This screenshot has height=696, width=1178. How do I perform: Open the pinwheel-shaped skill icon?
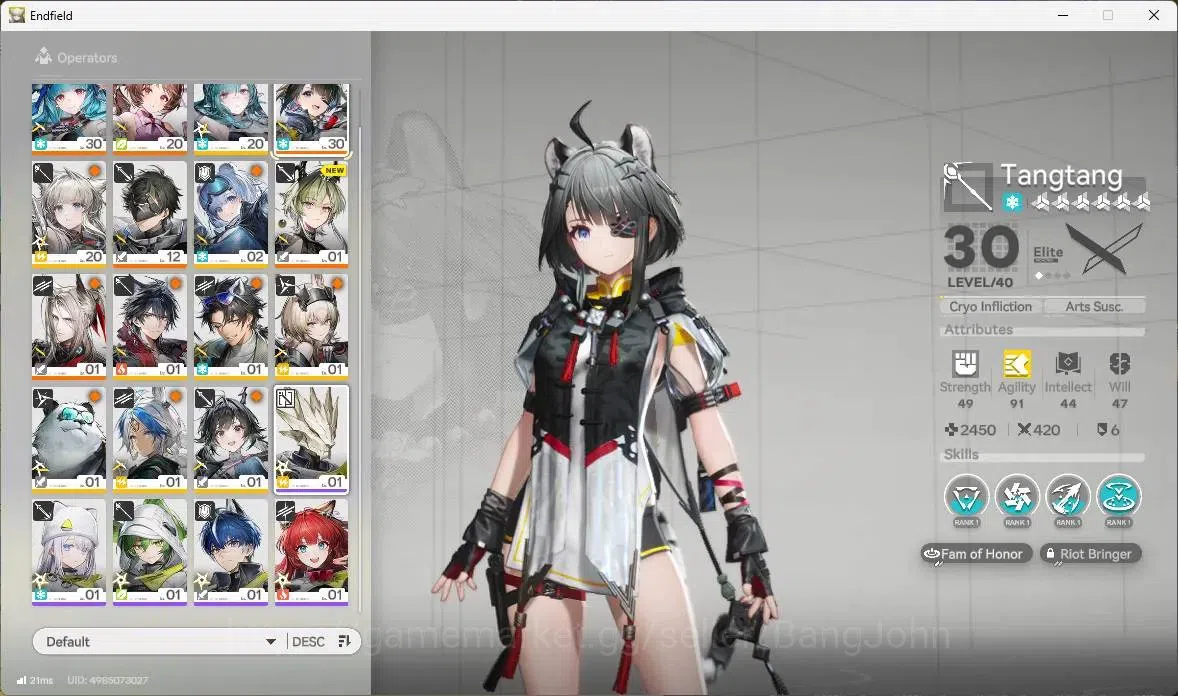pyautogui.click(x=1016, y=496)
